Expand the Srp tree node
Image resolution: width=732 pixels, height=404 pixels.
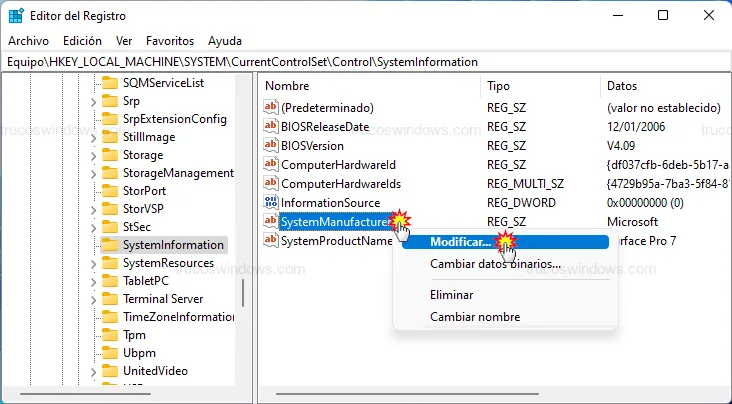click(x=93, y=101)
